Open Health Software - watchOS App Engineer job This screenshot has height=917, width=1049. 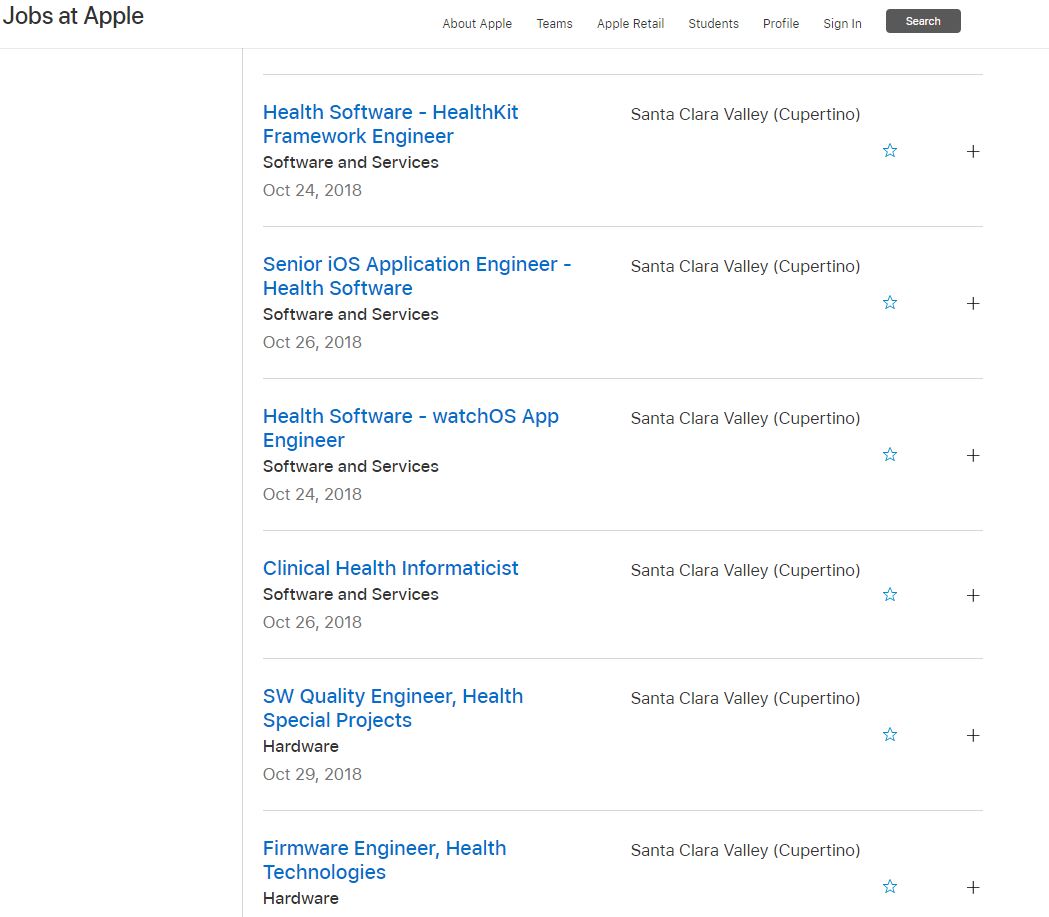pos(411,427)
